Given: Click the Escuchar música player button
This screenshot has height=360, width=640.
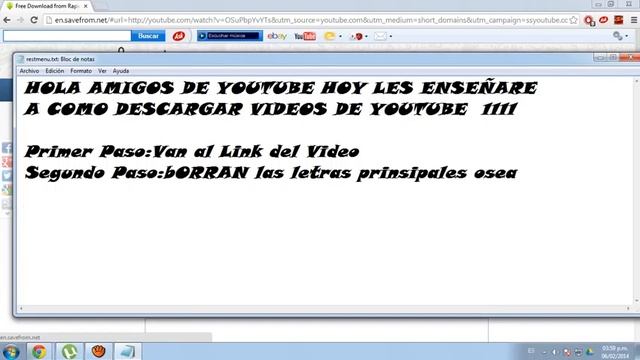Looking at the screenshot, I should pyautogui.click(x=229, y=36).
